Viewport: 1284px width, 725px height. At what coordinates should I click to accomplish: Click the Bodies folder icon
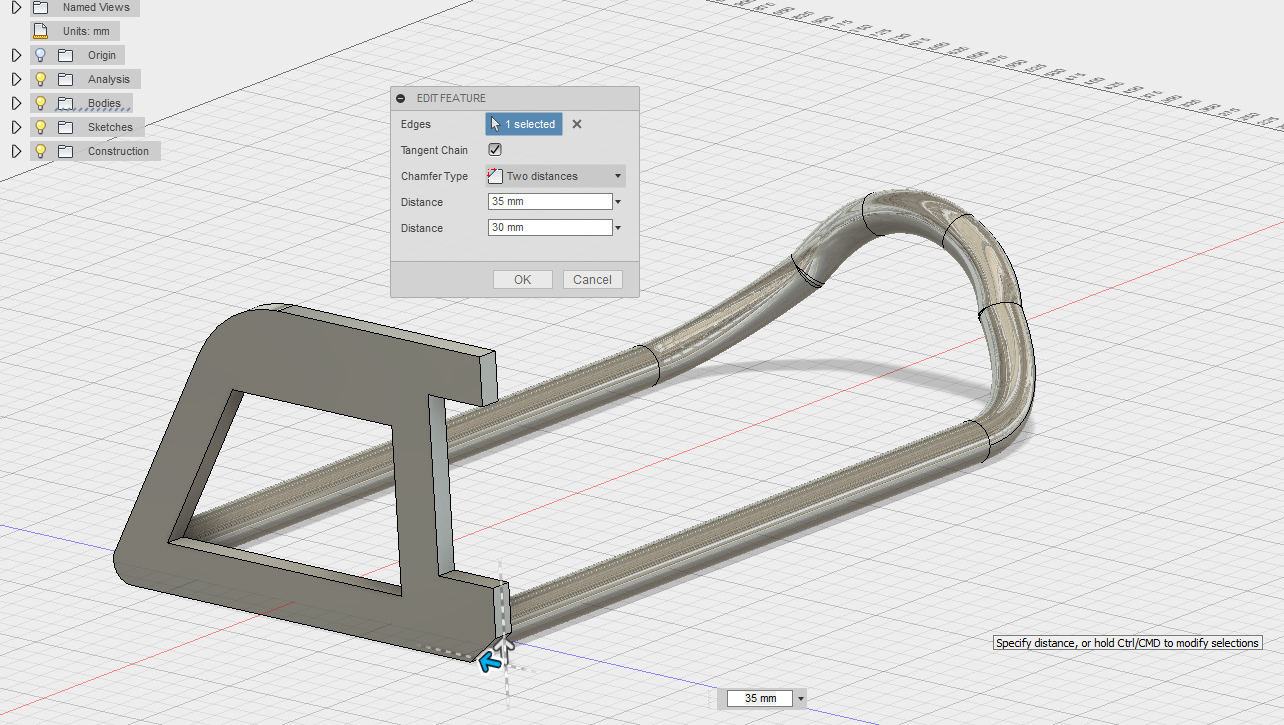[x=66, y=104]
